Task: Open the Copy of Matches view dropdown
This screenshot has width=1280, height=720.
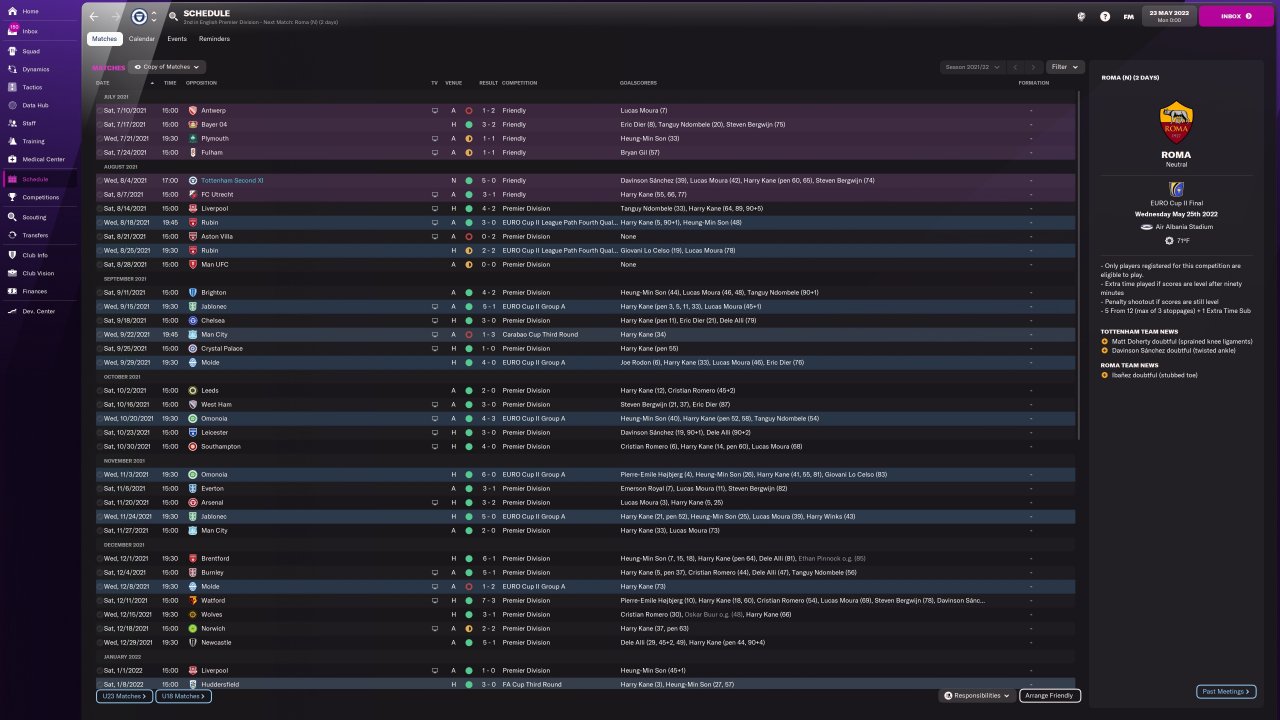Action: pos(168,67)
